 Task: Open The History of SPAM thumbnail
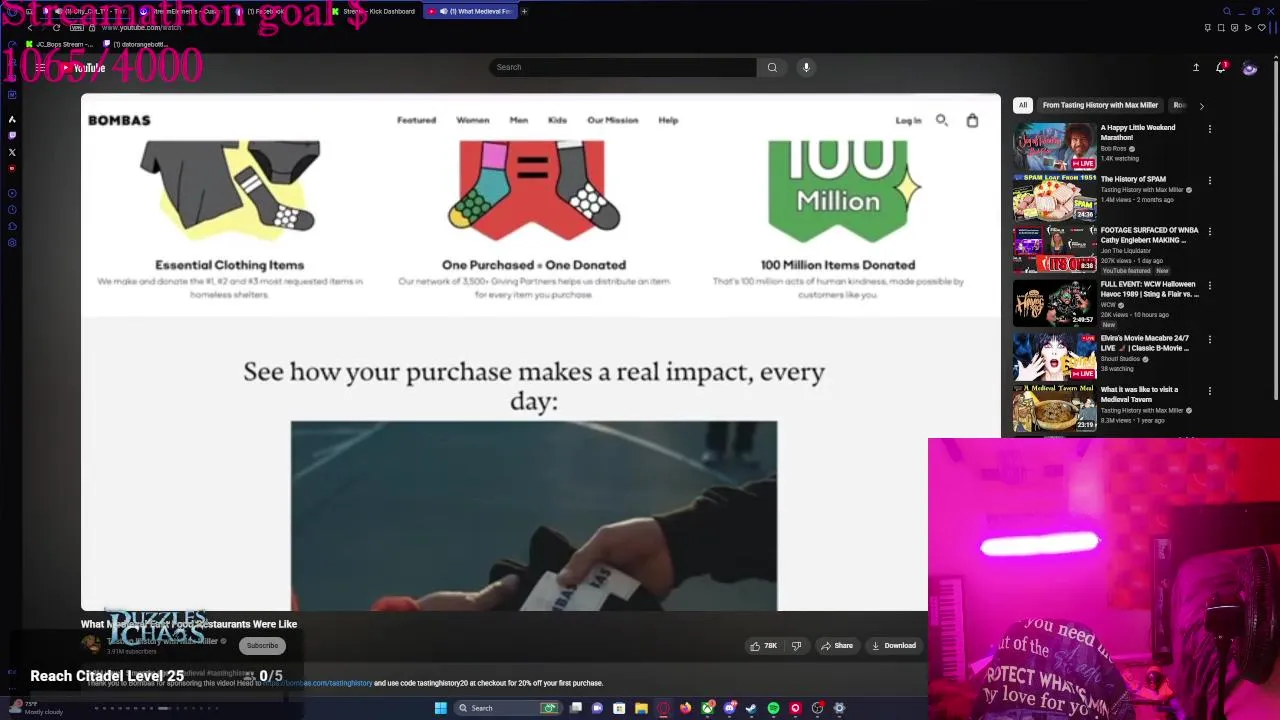(x=1054, y=198)
